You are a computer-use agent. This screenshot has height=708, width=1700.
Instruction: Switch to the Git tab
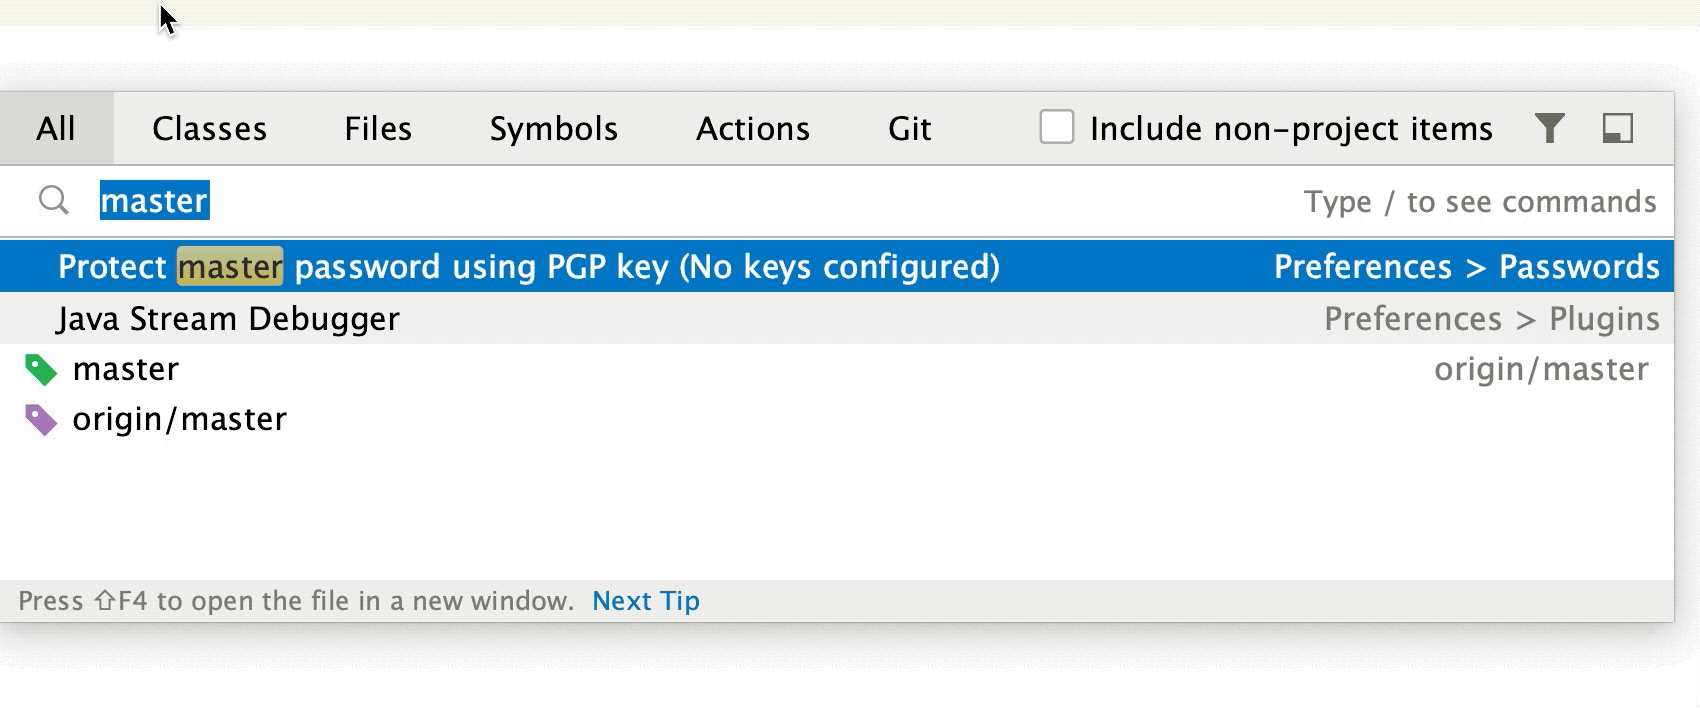pyautogui.click(x=909, y=128)
